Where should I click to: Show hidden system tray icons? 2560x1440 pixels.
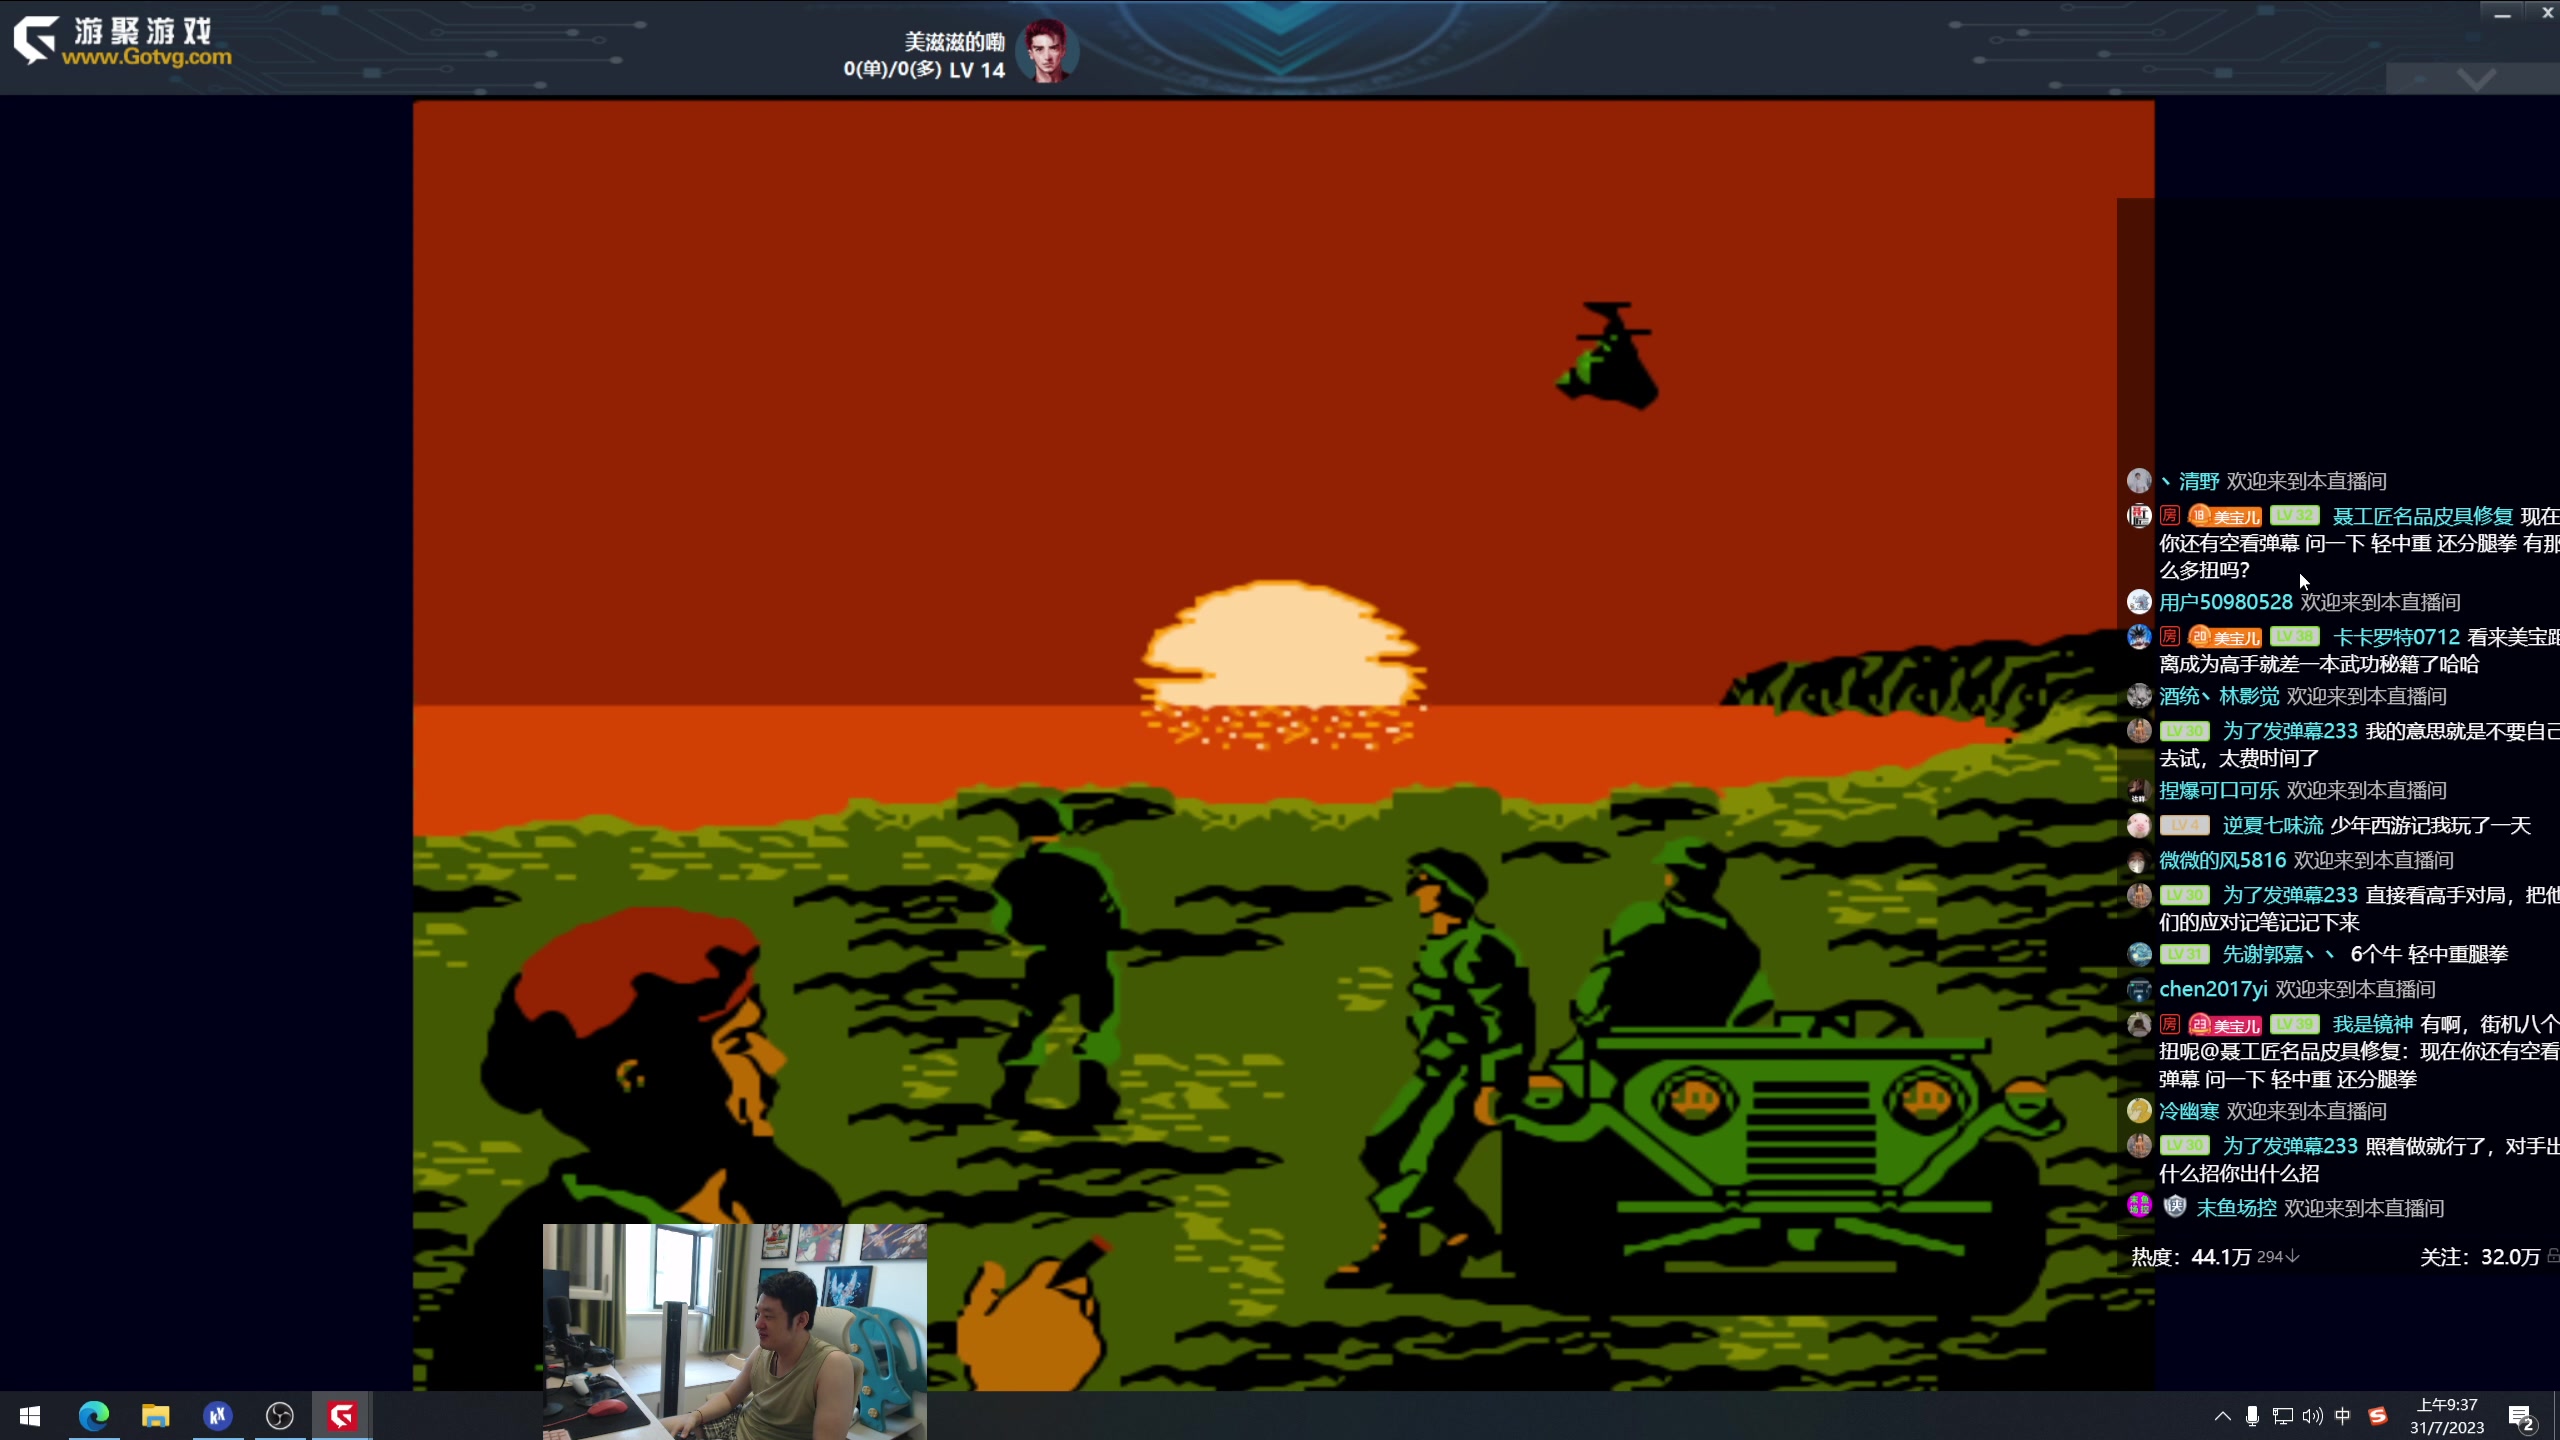pyautogui.click(x=2222, y=1416)
